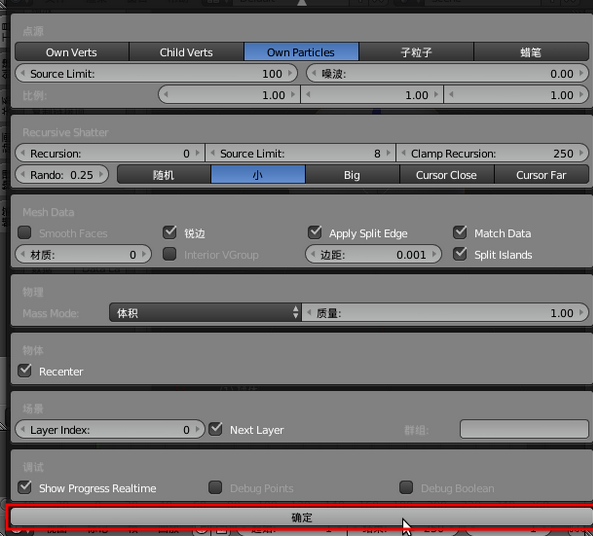Increase 质量 mass value arrow
Viewport: 593px width, 537px height.
coord(581,313)
